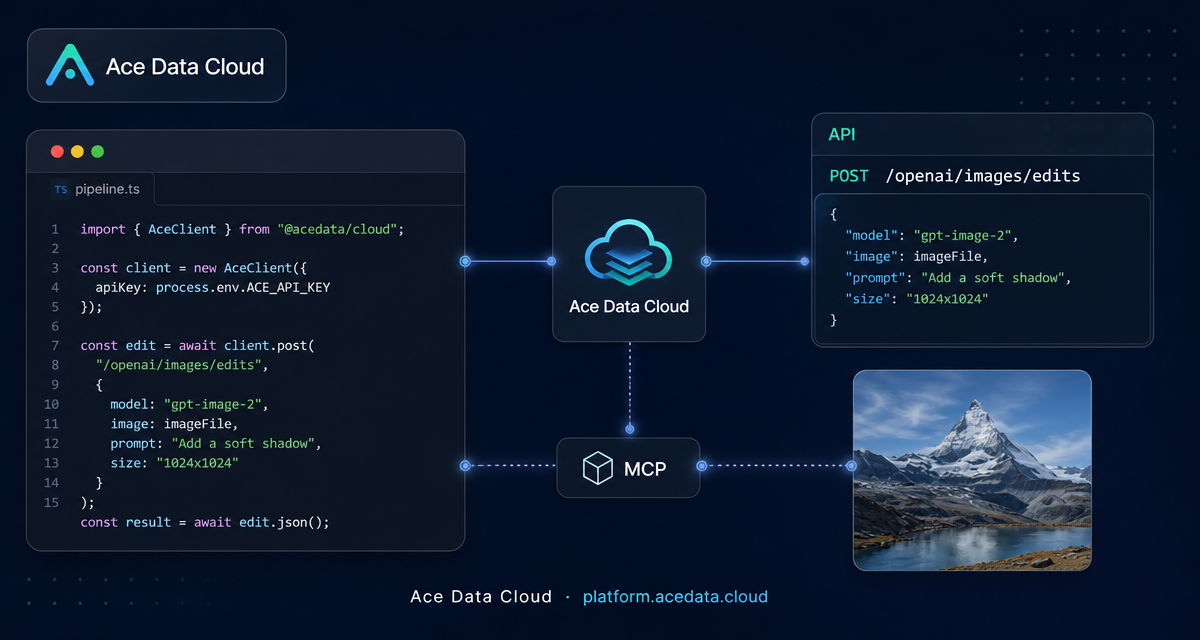
Task: Click the Ace Data Cloud center card
Action: pyautogui.click(x=629, y=264)
